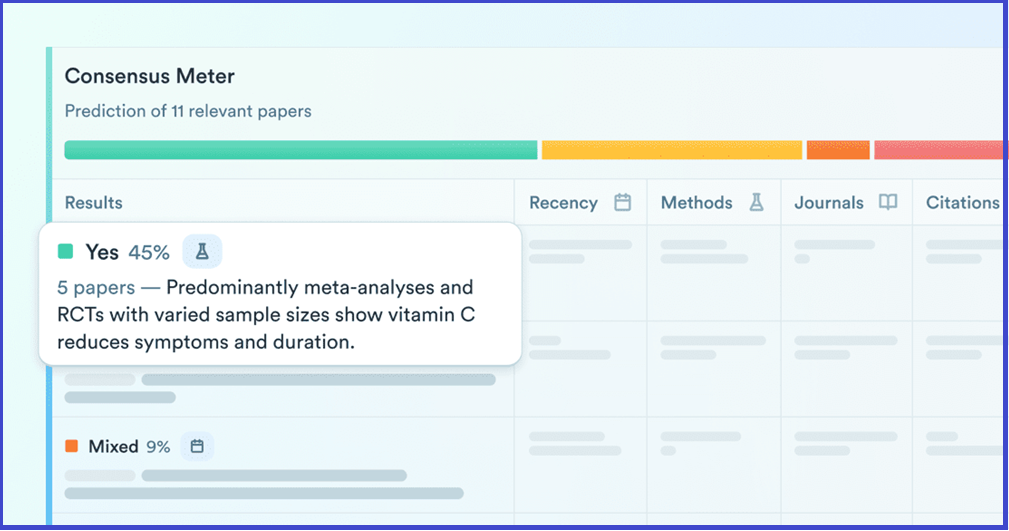Click the Mixed 9% result label
The image size is (1009, 531).
click(129, 446)
